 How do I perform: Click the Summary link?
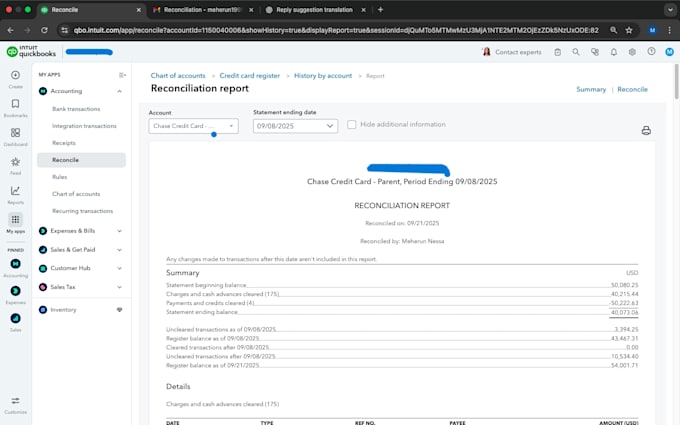pos(591,89)
